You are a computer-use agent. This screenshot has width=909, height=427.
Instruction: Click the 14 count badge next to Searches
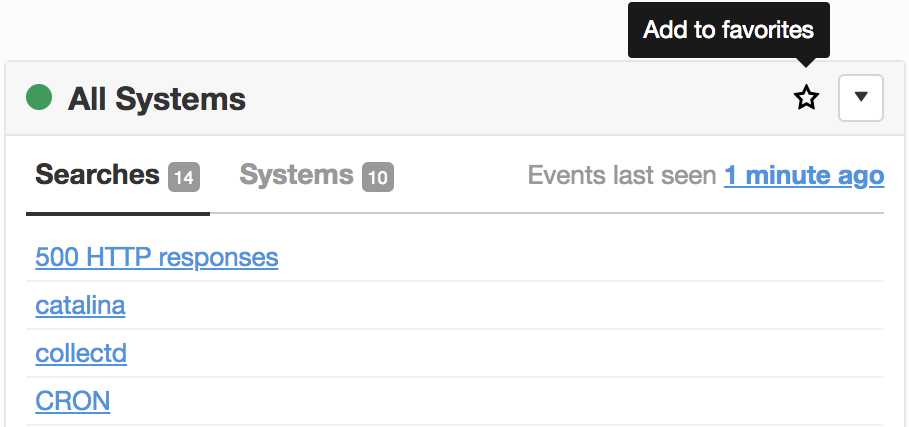point(184,177)
